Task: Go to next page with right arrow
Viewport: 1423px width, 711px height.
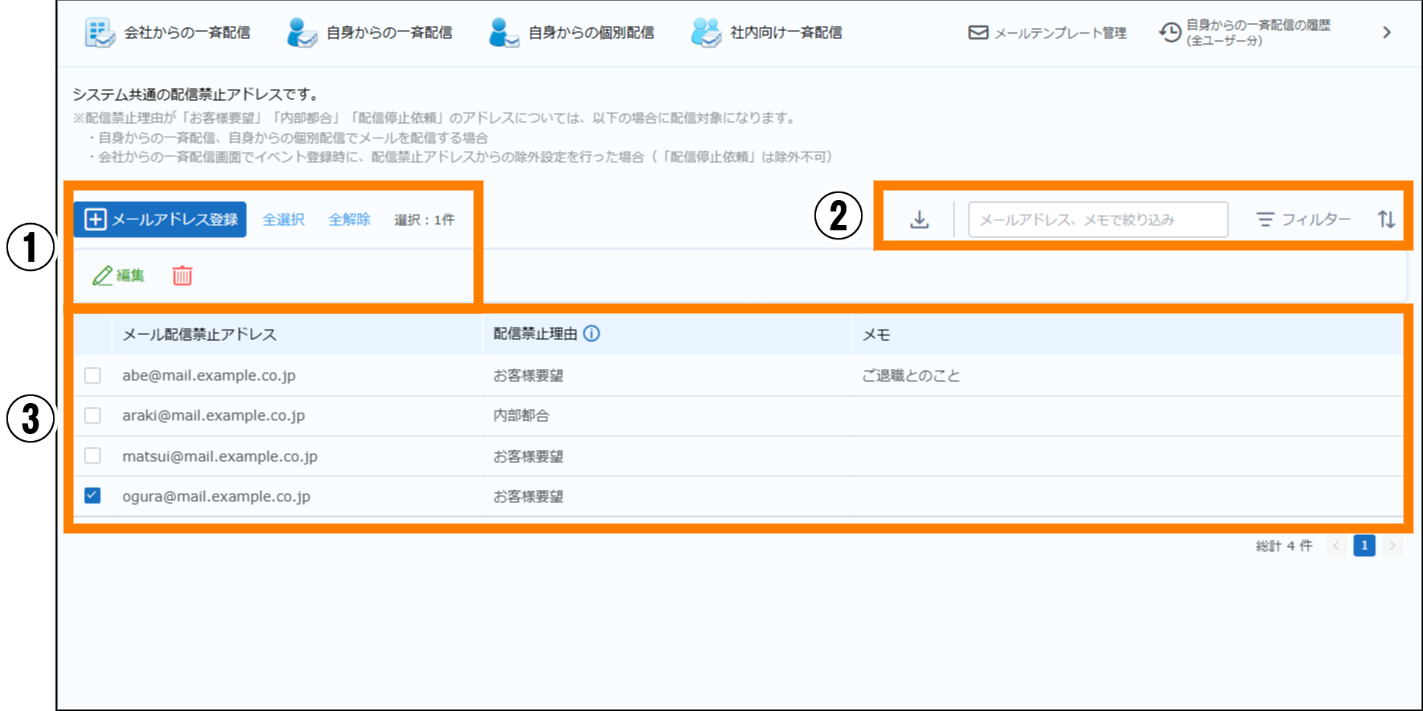Action: (x=1394, y=546)
